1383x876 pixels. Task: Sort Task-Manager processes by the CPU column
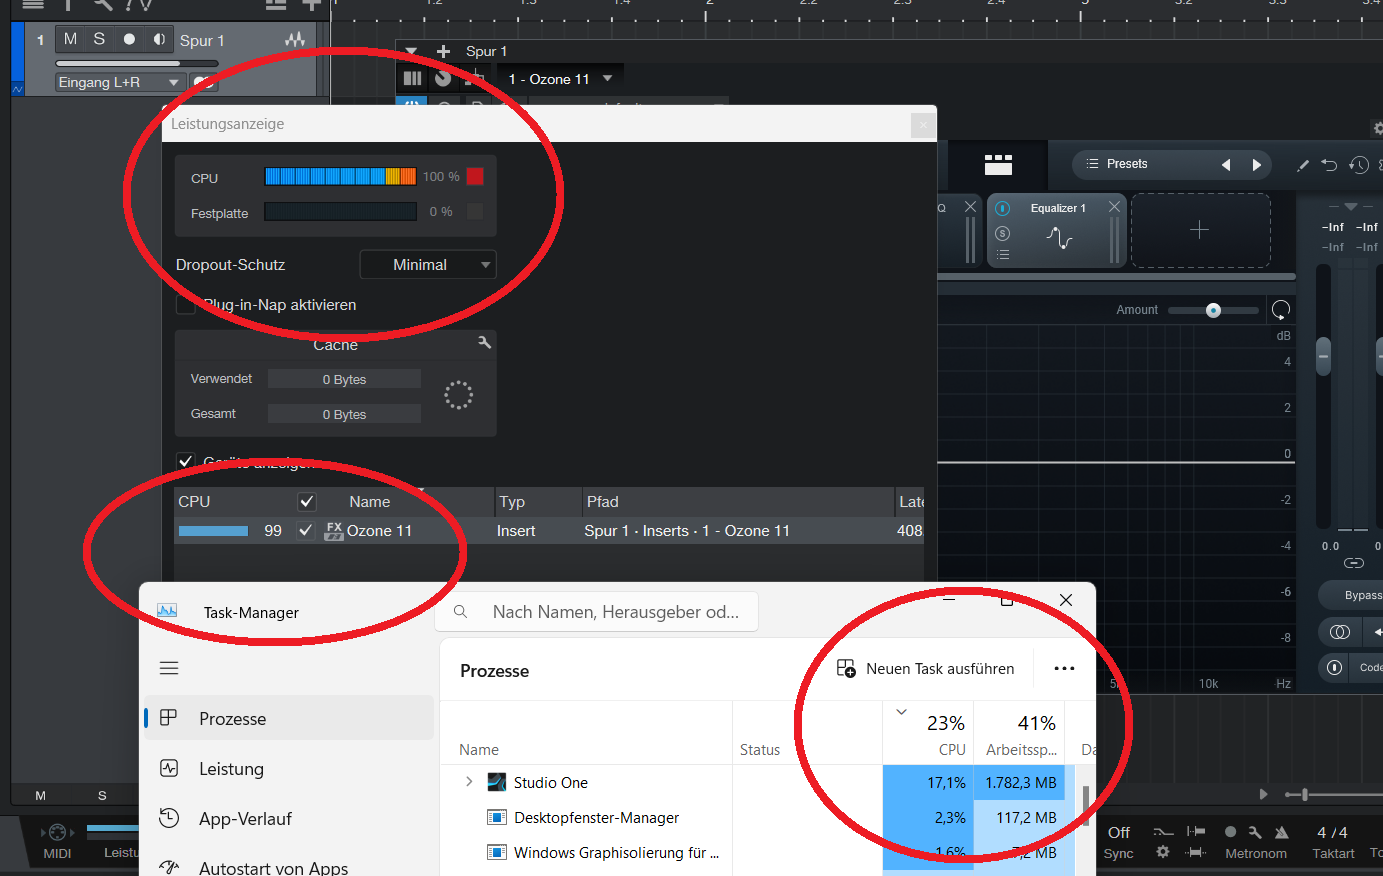(x=928, y=733)
